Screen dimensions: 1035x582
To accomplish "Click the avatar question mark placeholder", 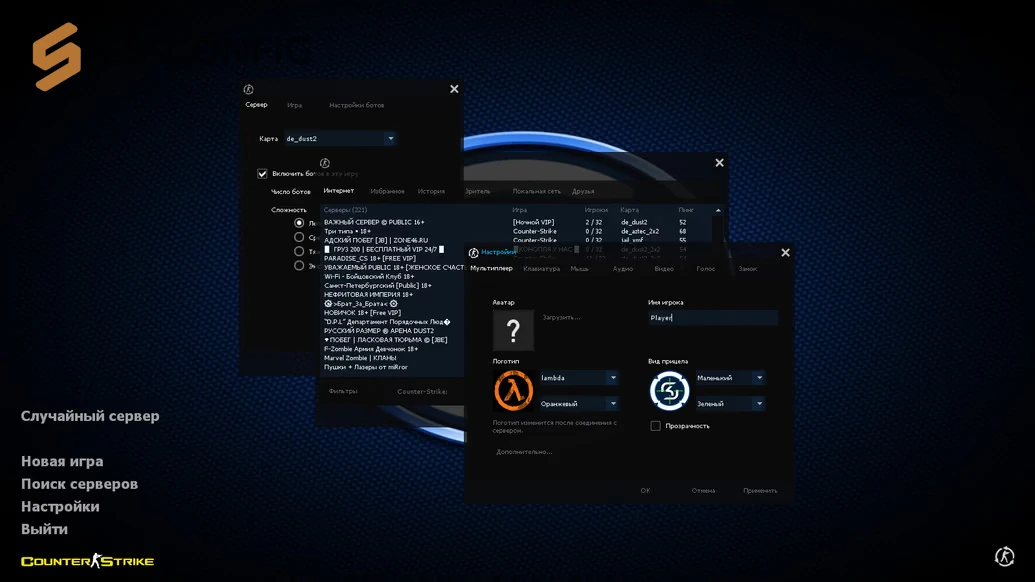I will point(513,330).
